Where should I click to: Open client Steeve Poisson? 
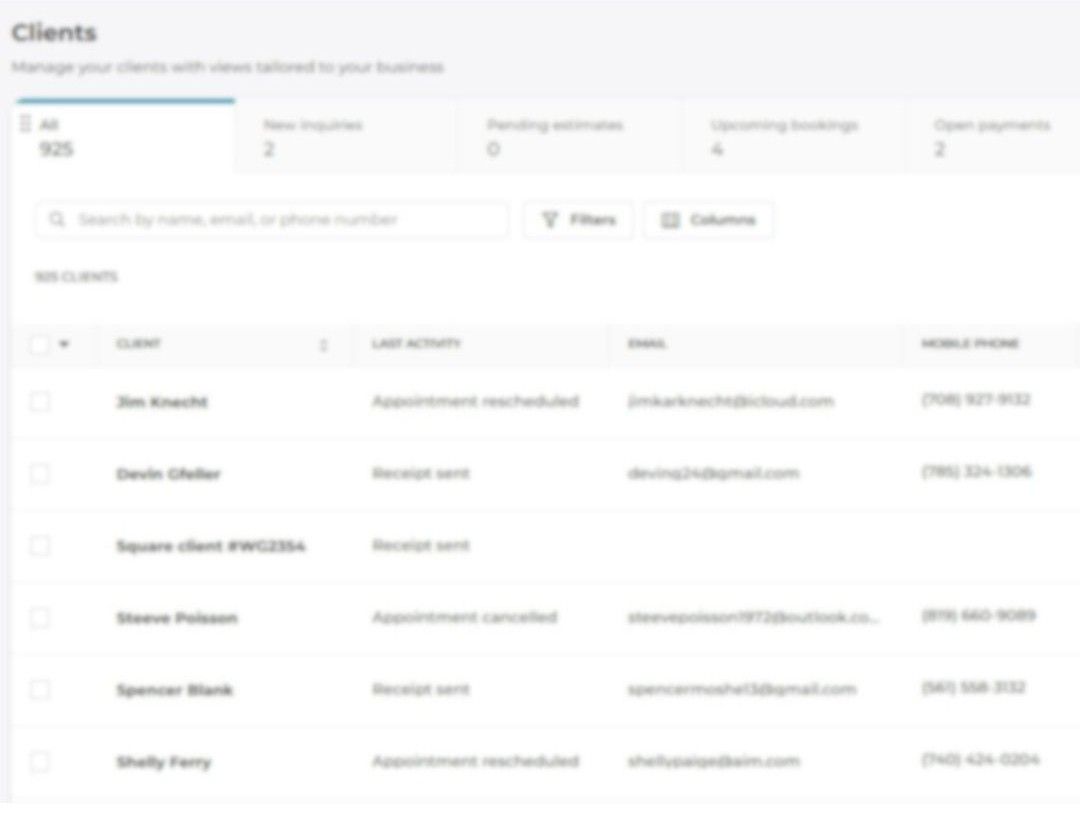point(177,618)
